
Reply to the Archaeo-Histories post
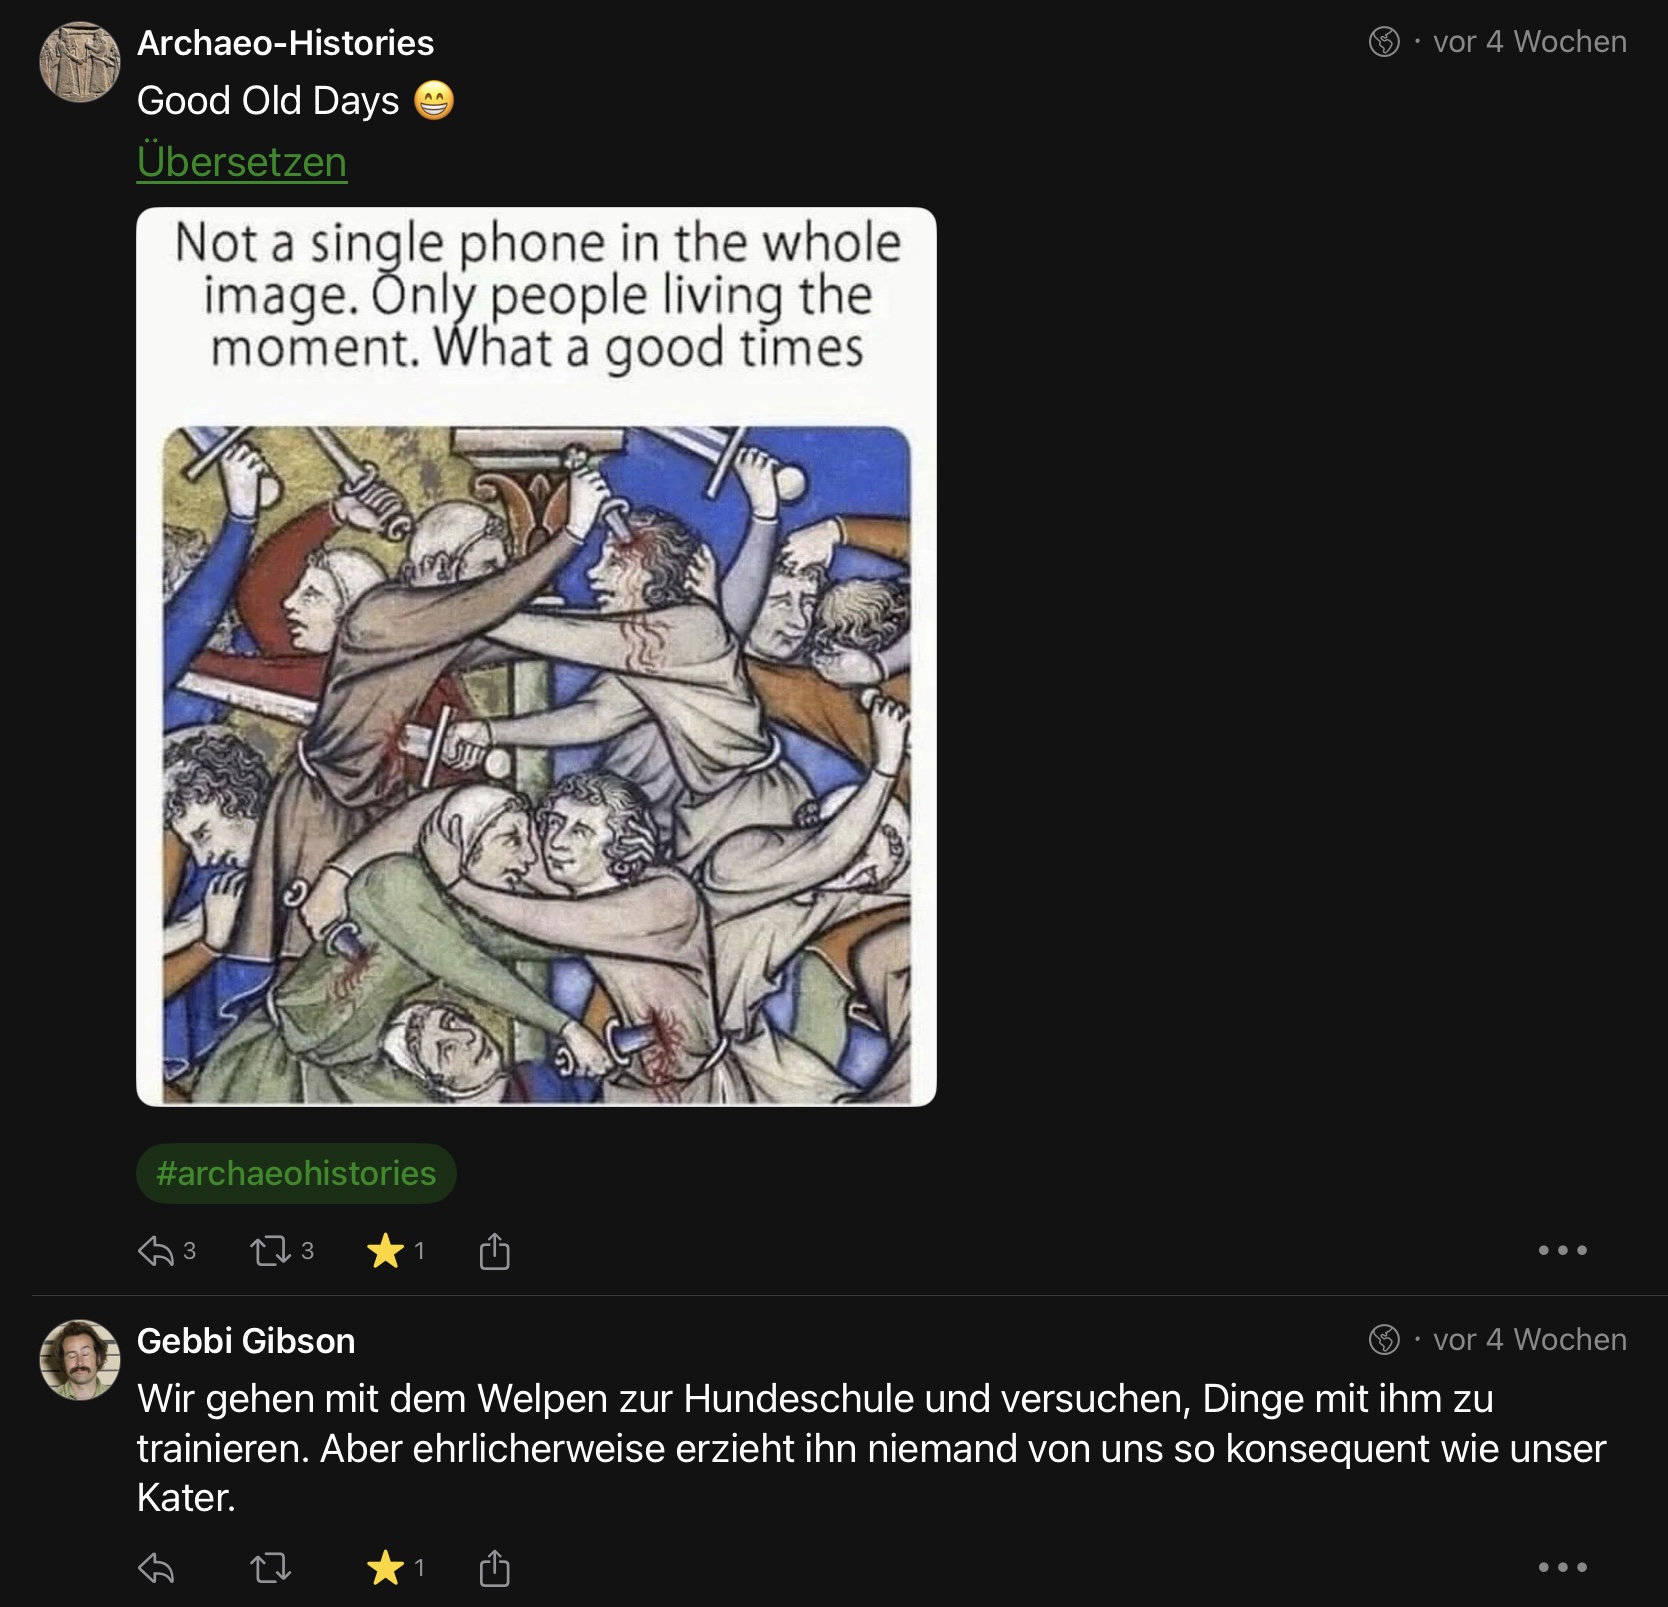[156, 1251]
